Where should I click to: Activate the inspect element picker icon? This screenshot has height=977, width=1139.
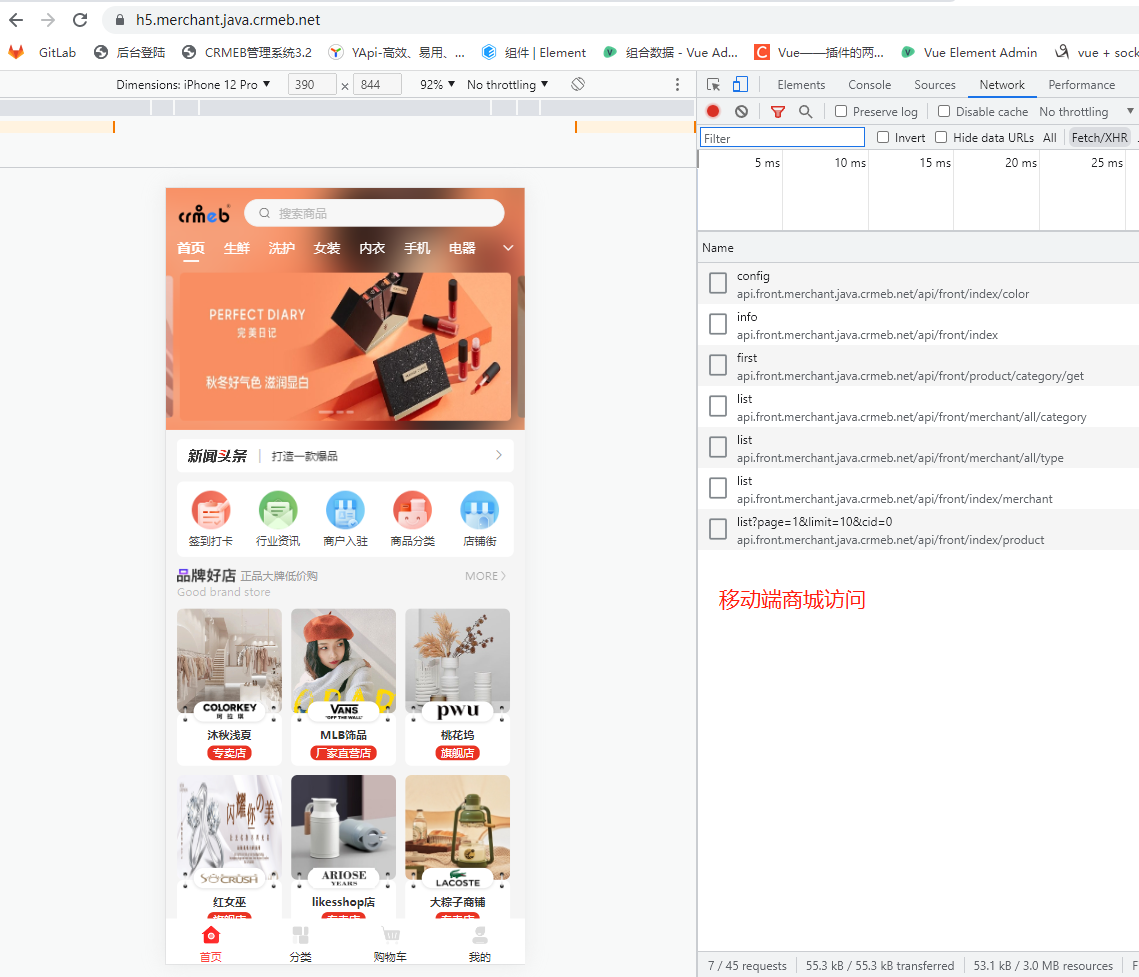click(x=713, y=85)
